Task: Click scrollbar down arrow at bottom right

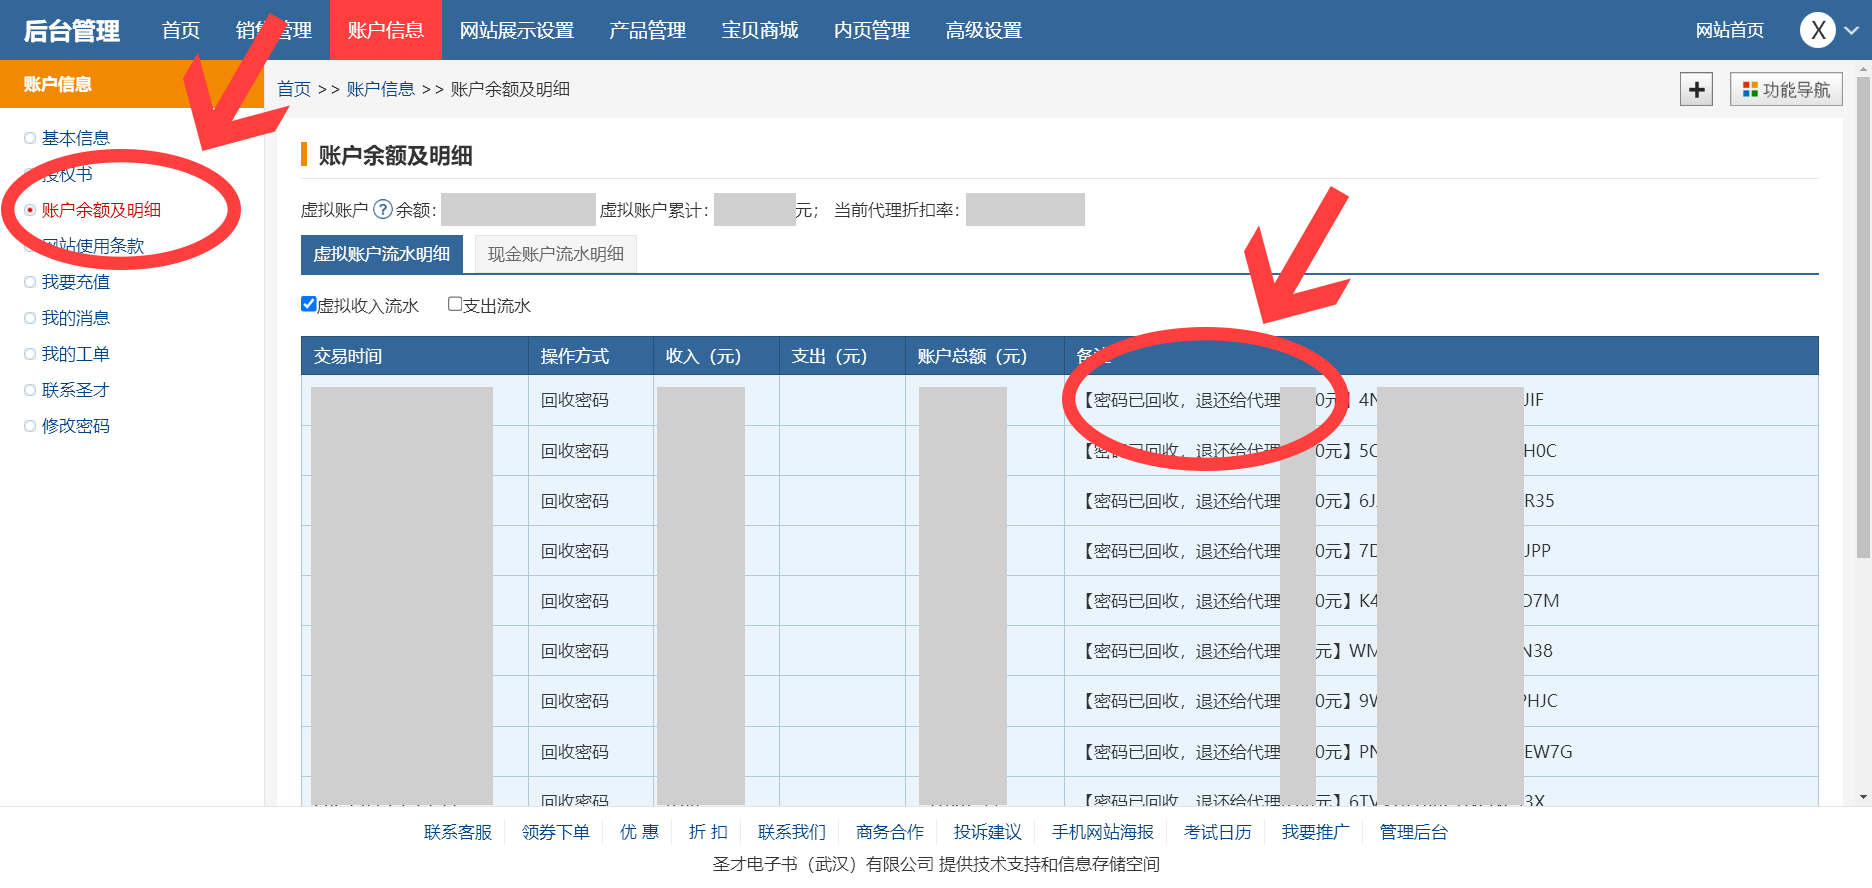Action: point(1862,797)
